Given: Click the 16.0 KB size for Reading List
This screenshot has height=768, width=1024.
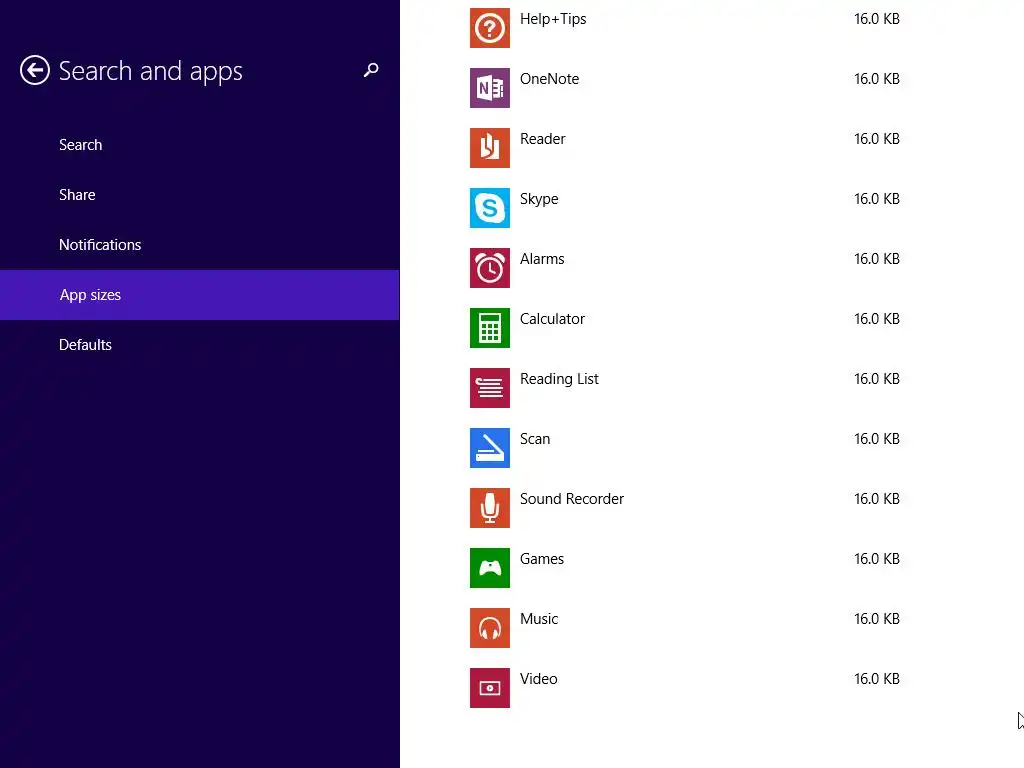Looking at the screenshot, I should (x=877, y=379).
